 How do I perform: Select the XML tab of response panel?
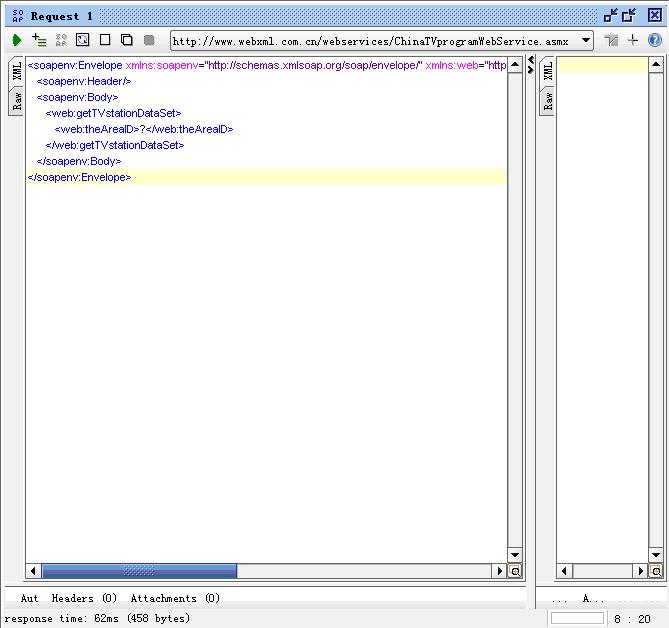click(x=548, y=71)
